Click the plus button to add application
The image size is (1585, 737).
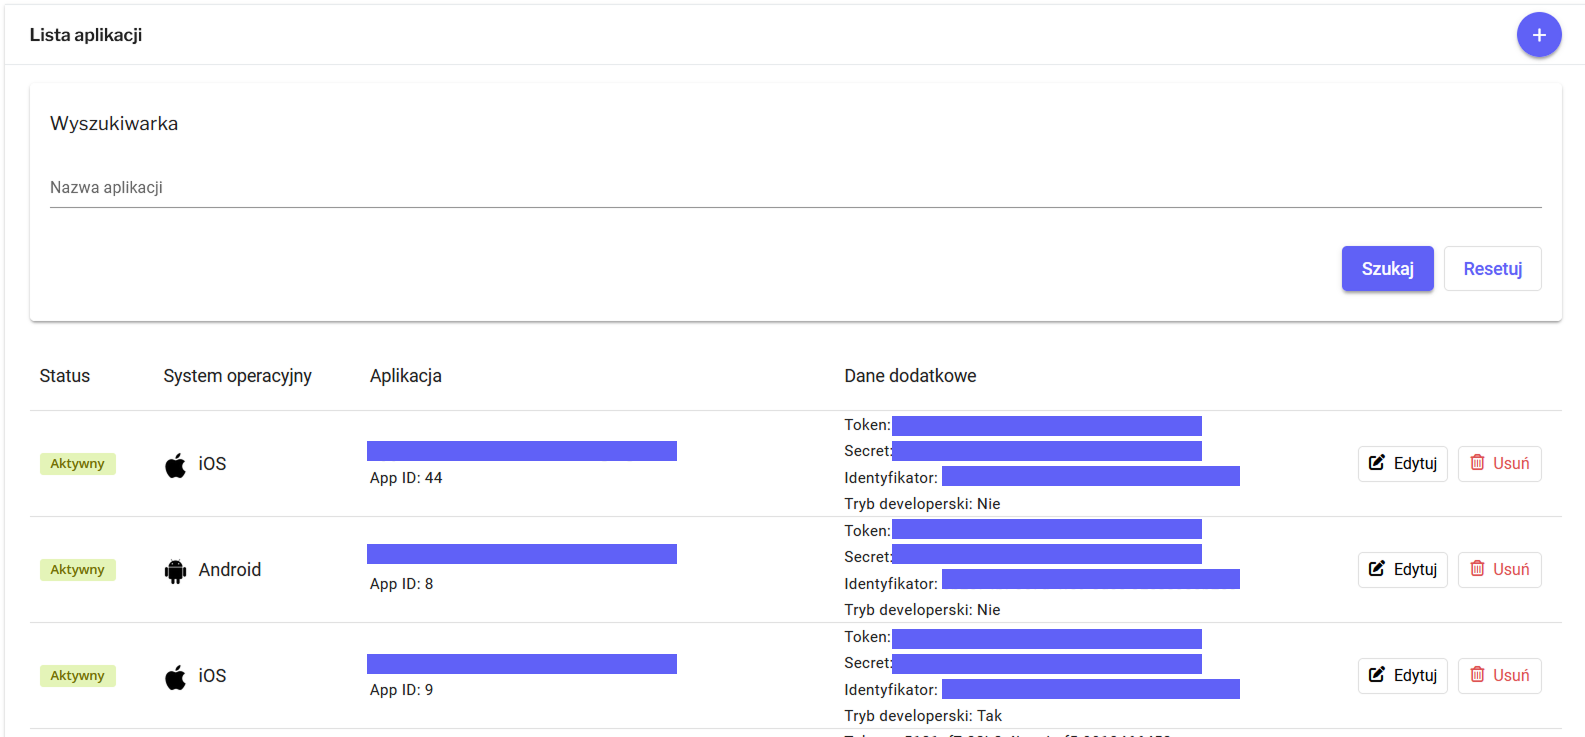pyautogui.click(x=1538, y=35)
